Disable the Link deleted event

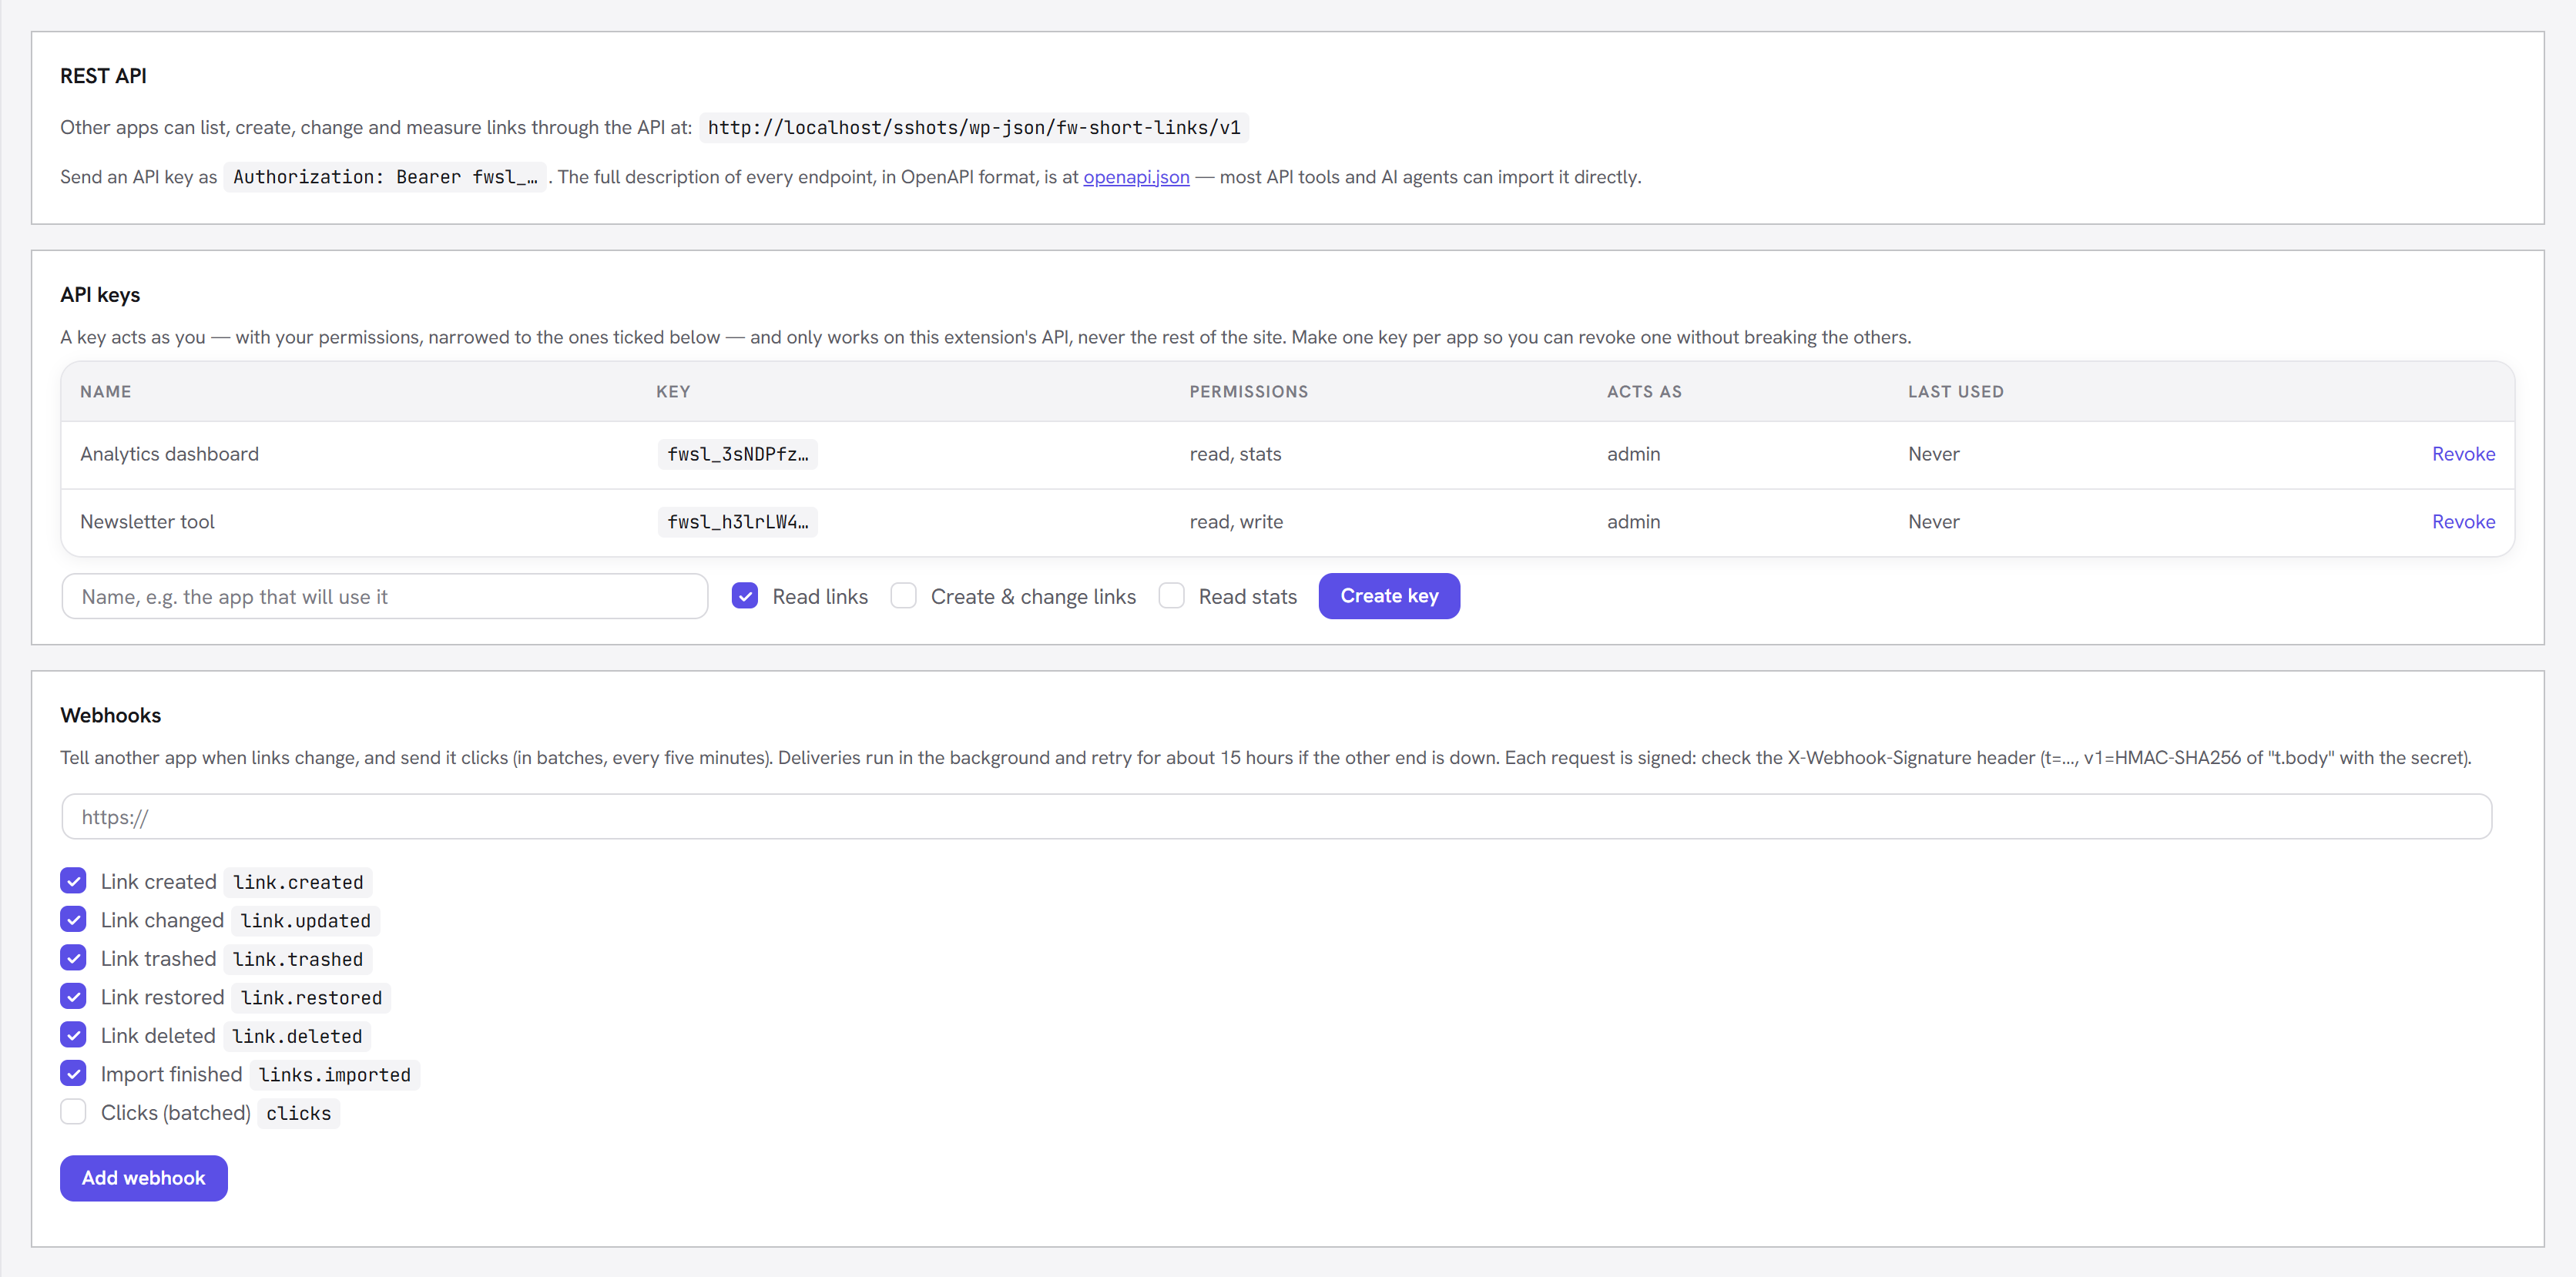[73, 1035]
